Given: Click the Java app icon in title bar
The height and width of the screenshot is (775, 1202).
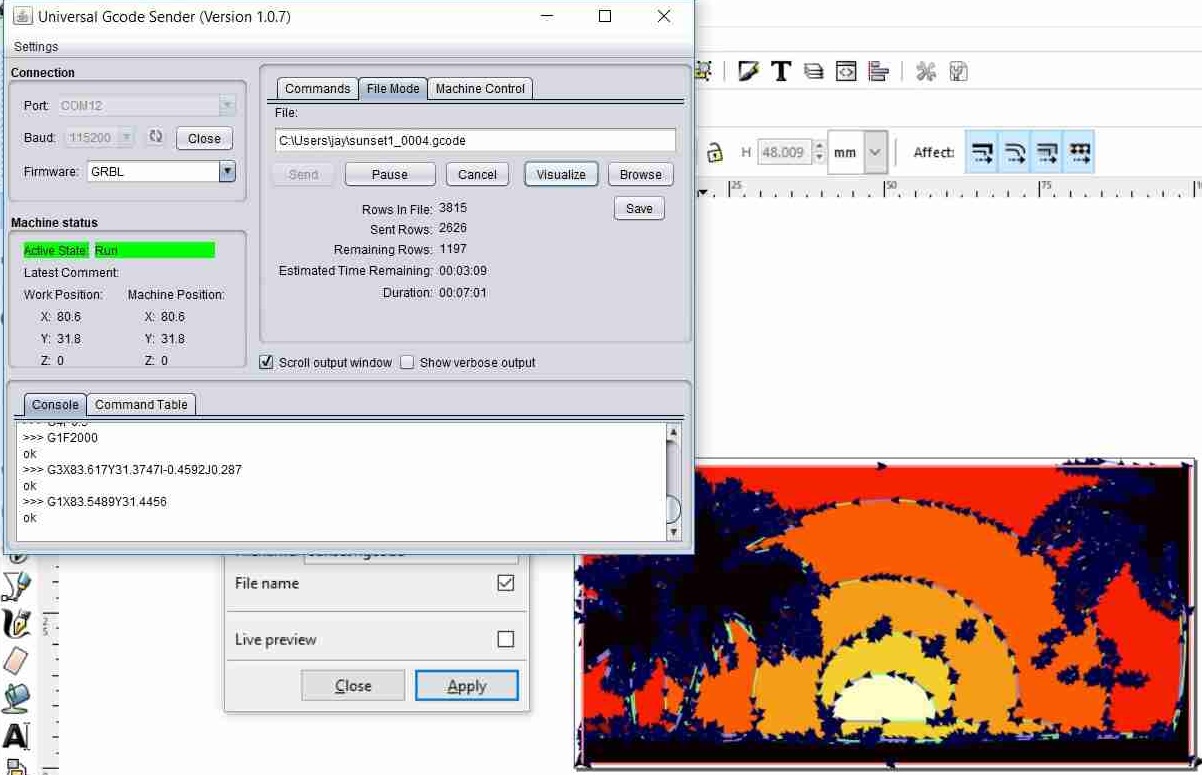Looking at the screenshot, I should pos(21,16).
